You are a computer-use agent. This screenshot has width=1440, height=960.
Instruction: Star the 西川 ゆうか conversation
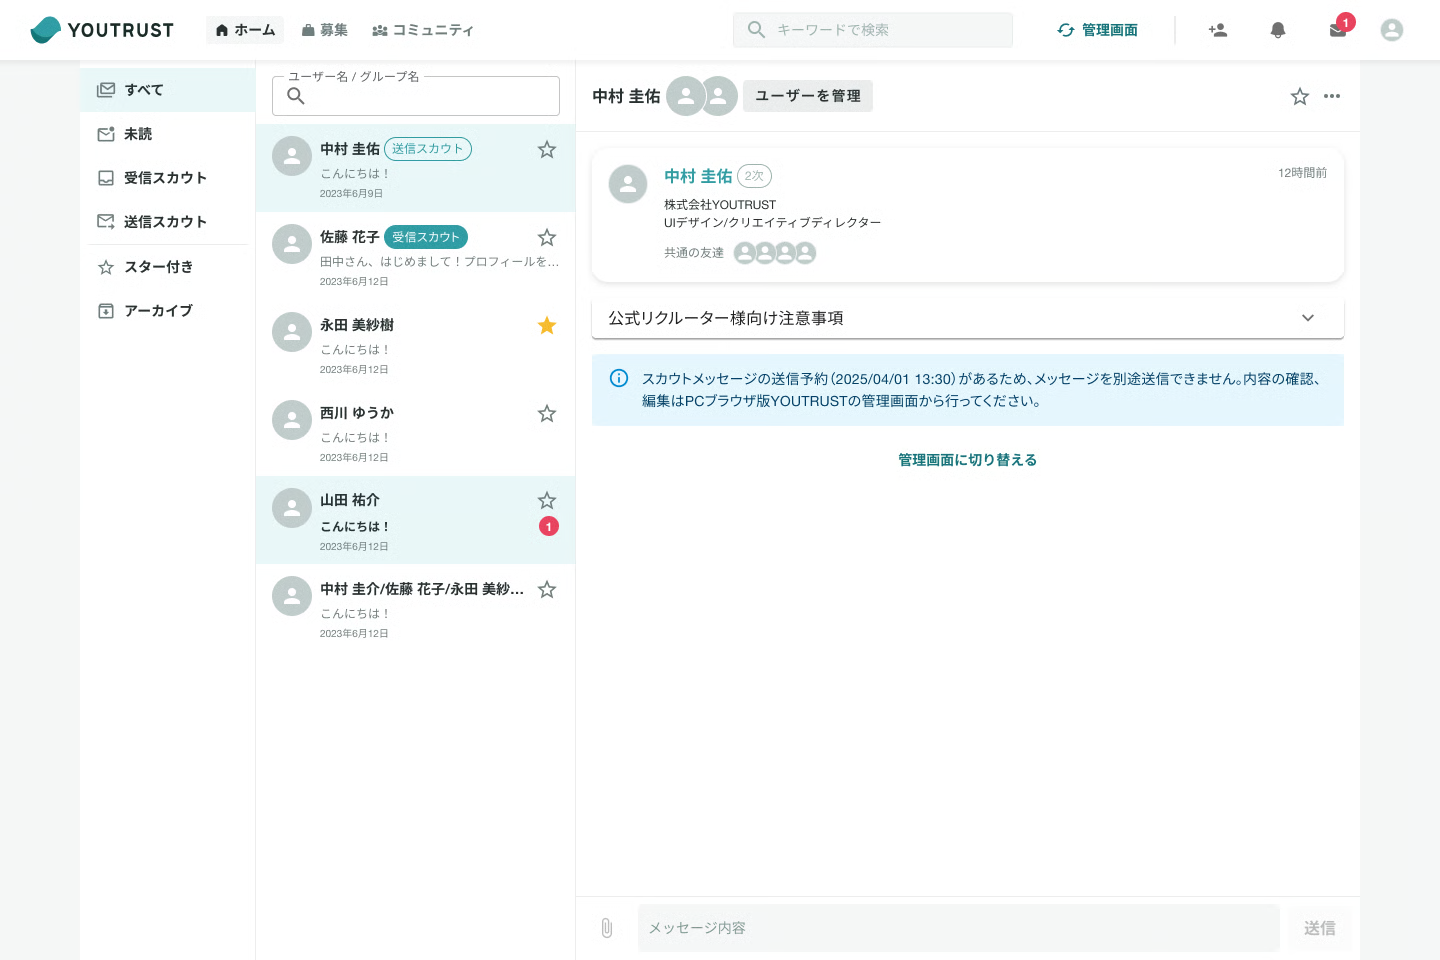click(x=546, y=413)
